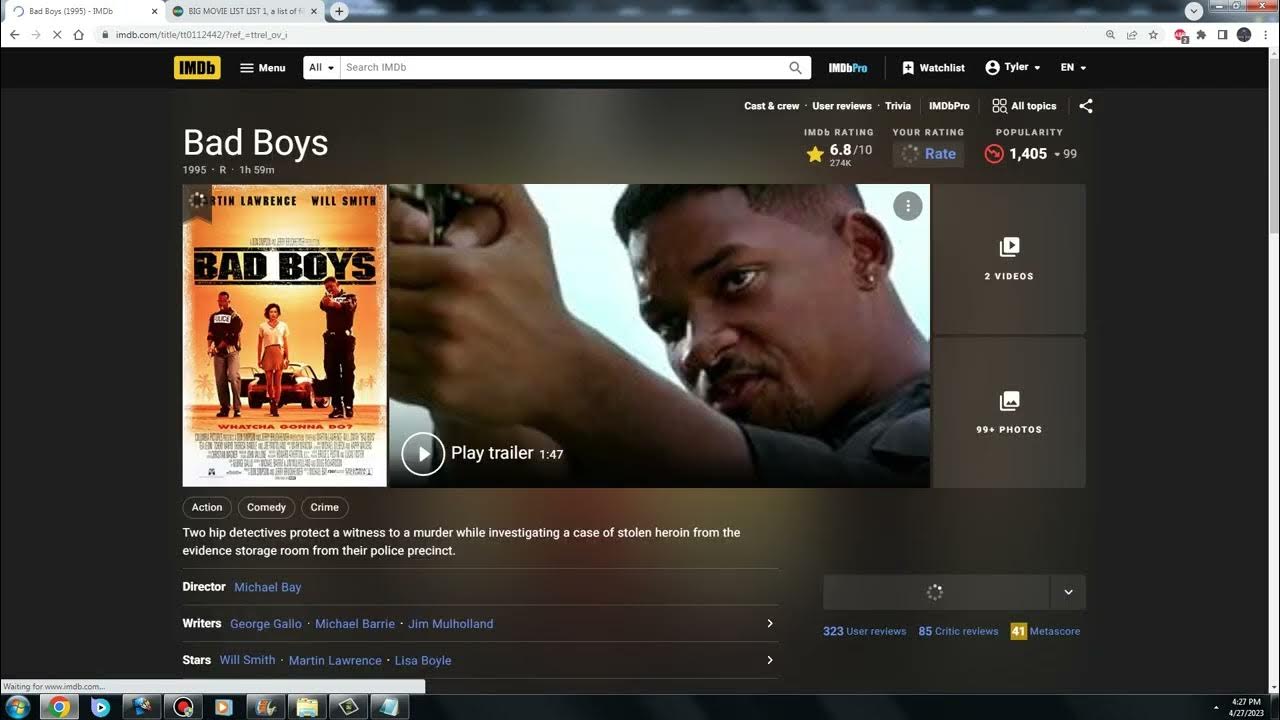Open star Lisa Boyle's page
1280x720 pixels.
423,660
